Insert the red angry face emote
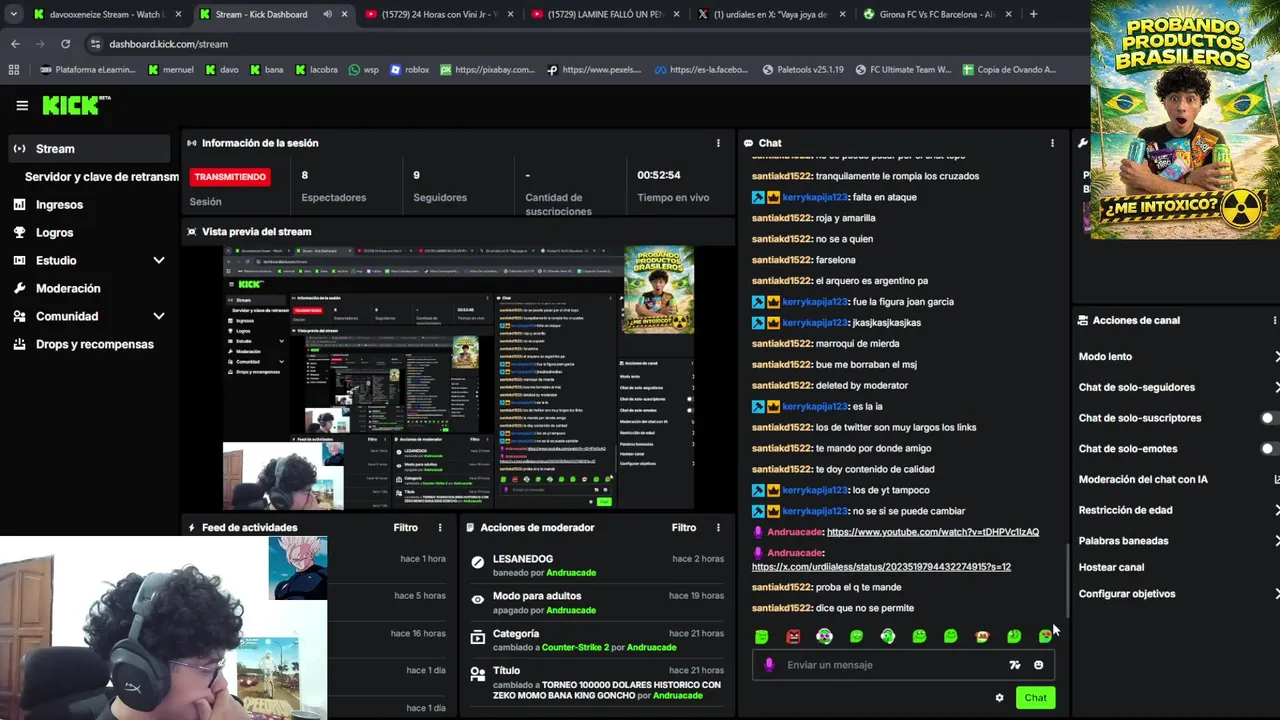 pos(793,636)
